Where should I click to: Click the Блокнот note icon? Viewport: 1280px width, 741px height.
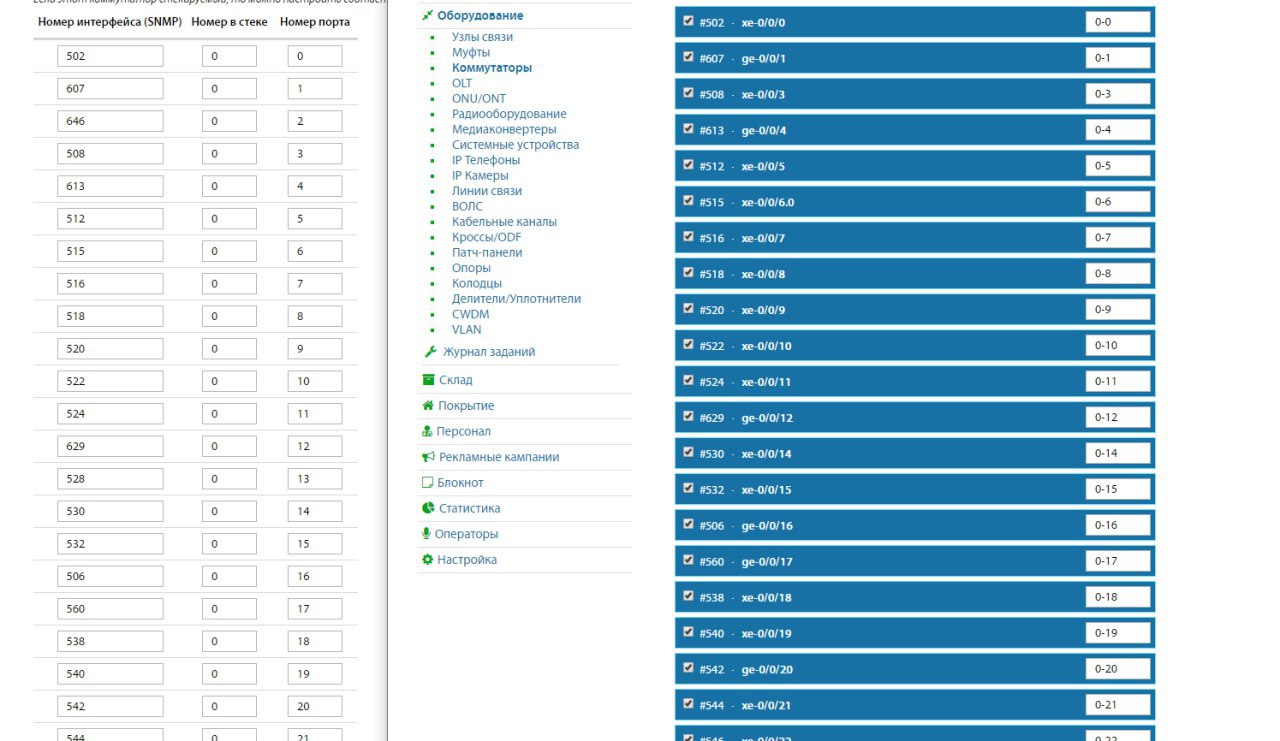click(427, 483)
